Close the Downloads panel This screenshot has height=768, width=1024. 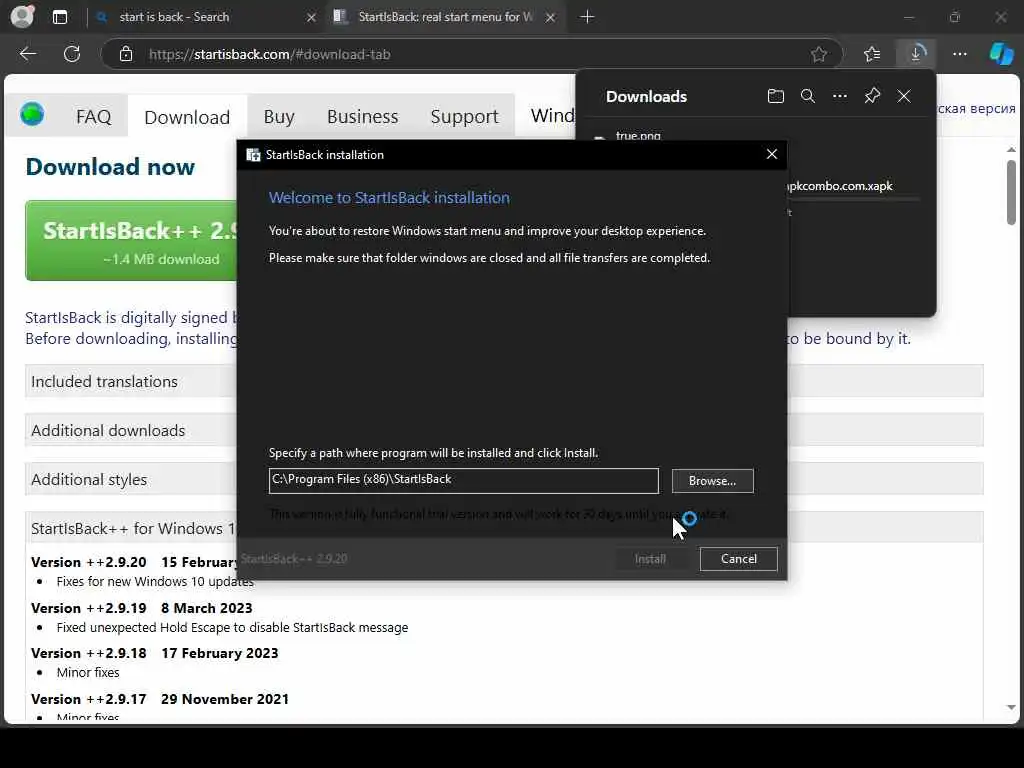click(x=904, y=97)
